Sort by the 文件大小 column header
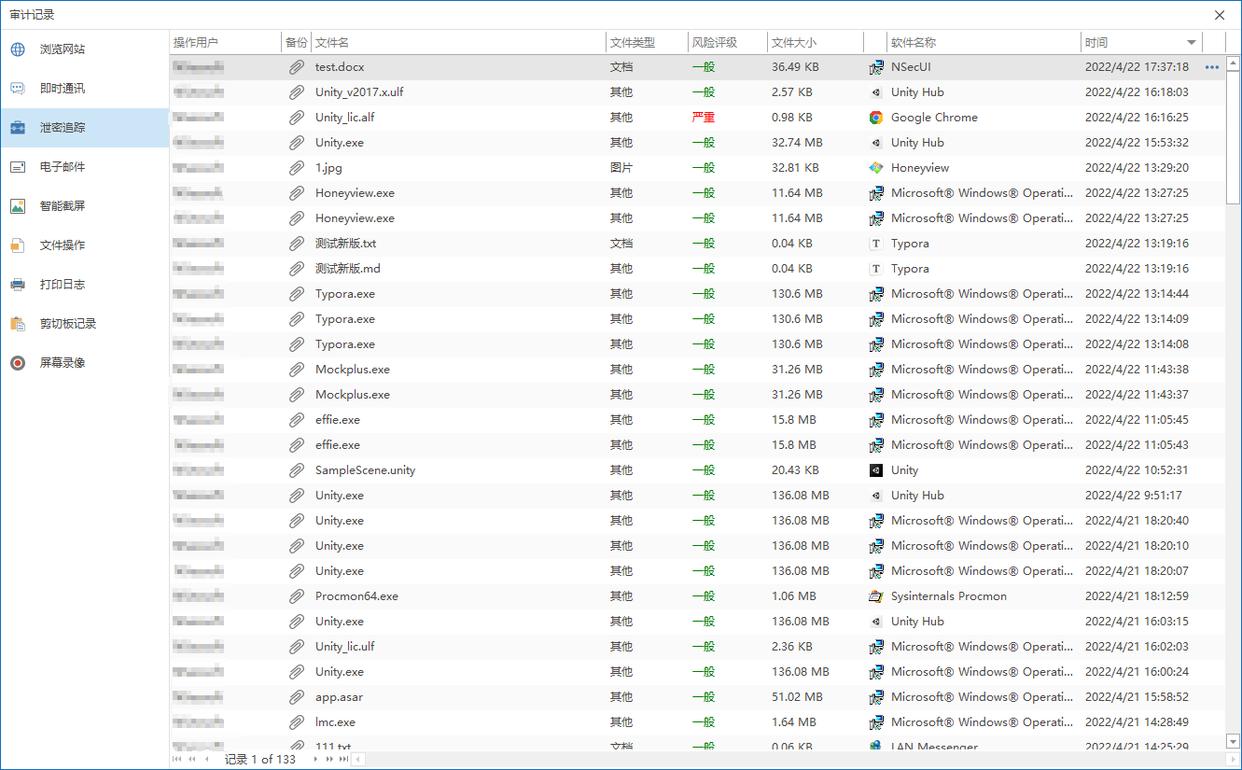 click(794, 43)
